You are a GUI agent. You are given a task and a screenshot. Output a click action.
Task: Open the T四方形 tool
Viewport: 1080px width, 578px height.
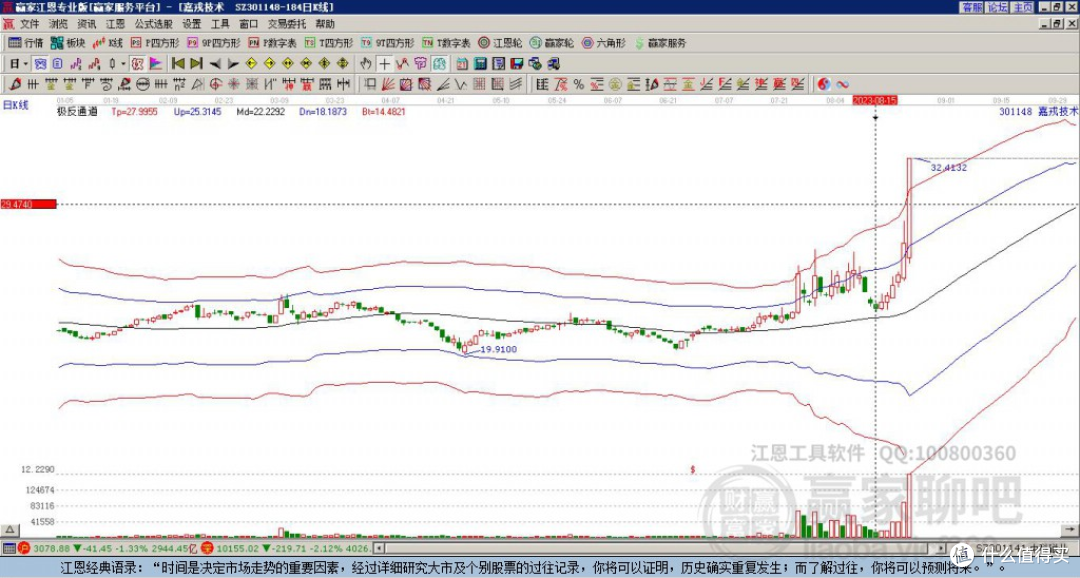[x=329, y=43]
